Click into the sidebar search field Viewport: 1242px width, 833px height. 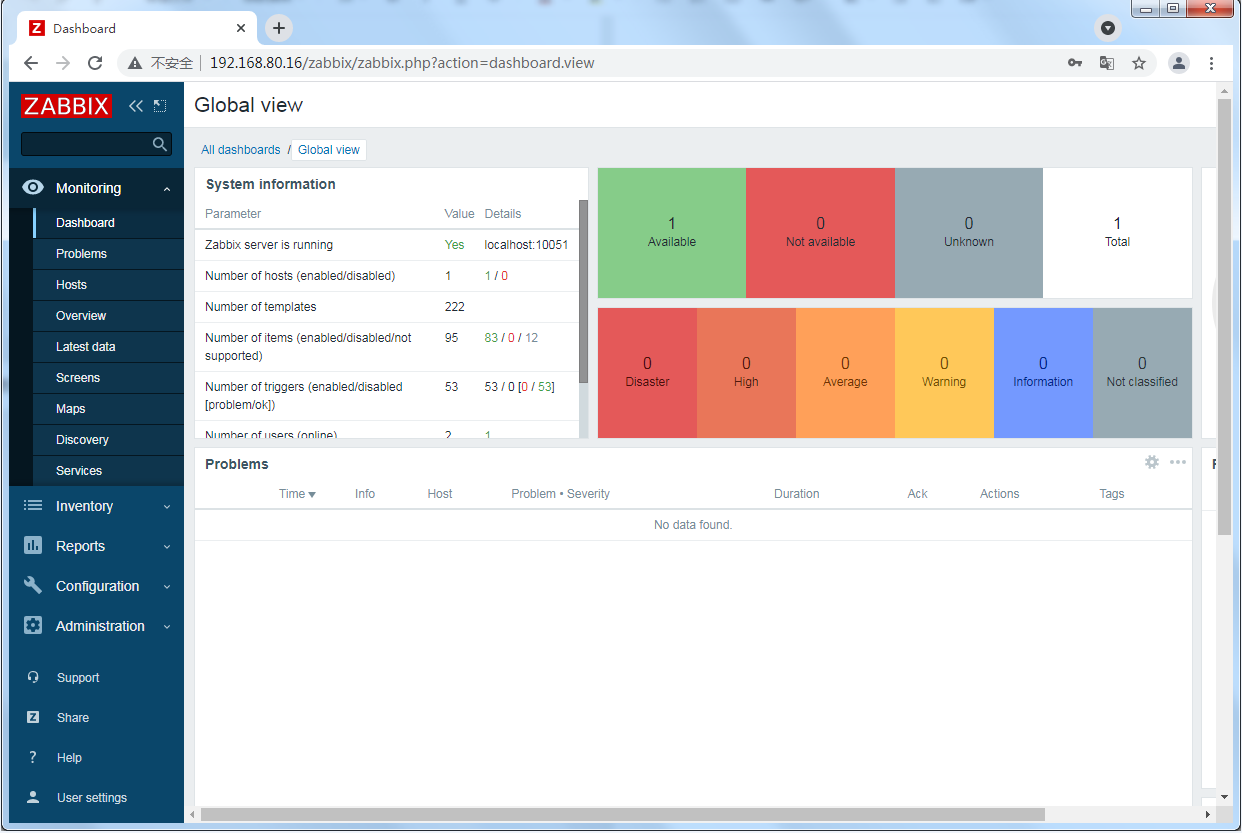[x=86, y=144]
